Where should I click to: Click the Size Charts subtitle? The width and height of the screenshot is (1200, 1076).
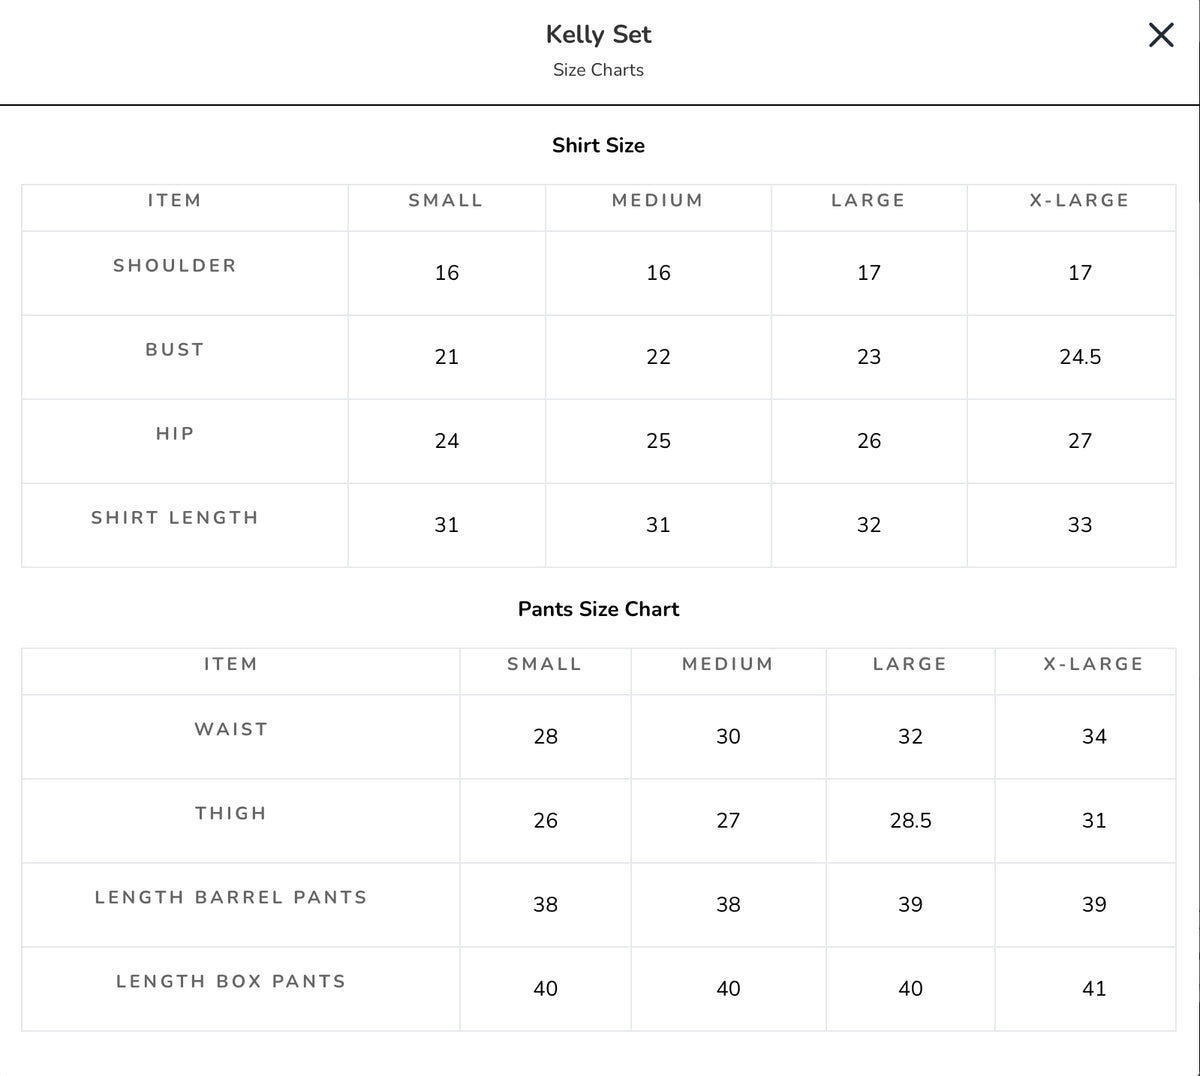tap(598, 70)
